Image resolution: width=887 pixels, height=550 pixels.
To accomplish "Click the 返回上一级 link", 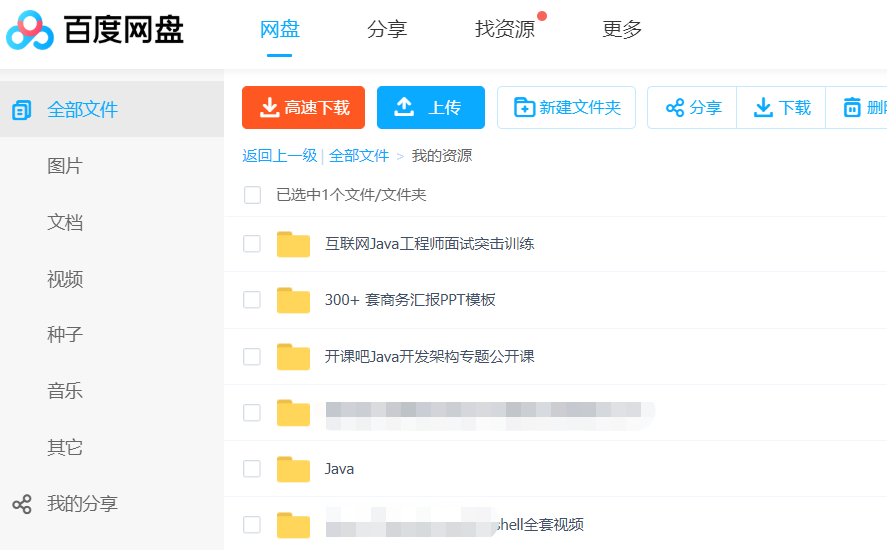I will click(279, 156).
